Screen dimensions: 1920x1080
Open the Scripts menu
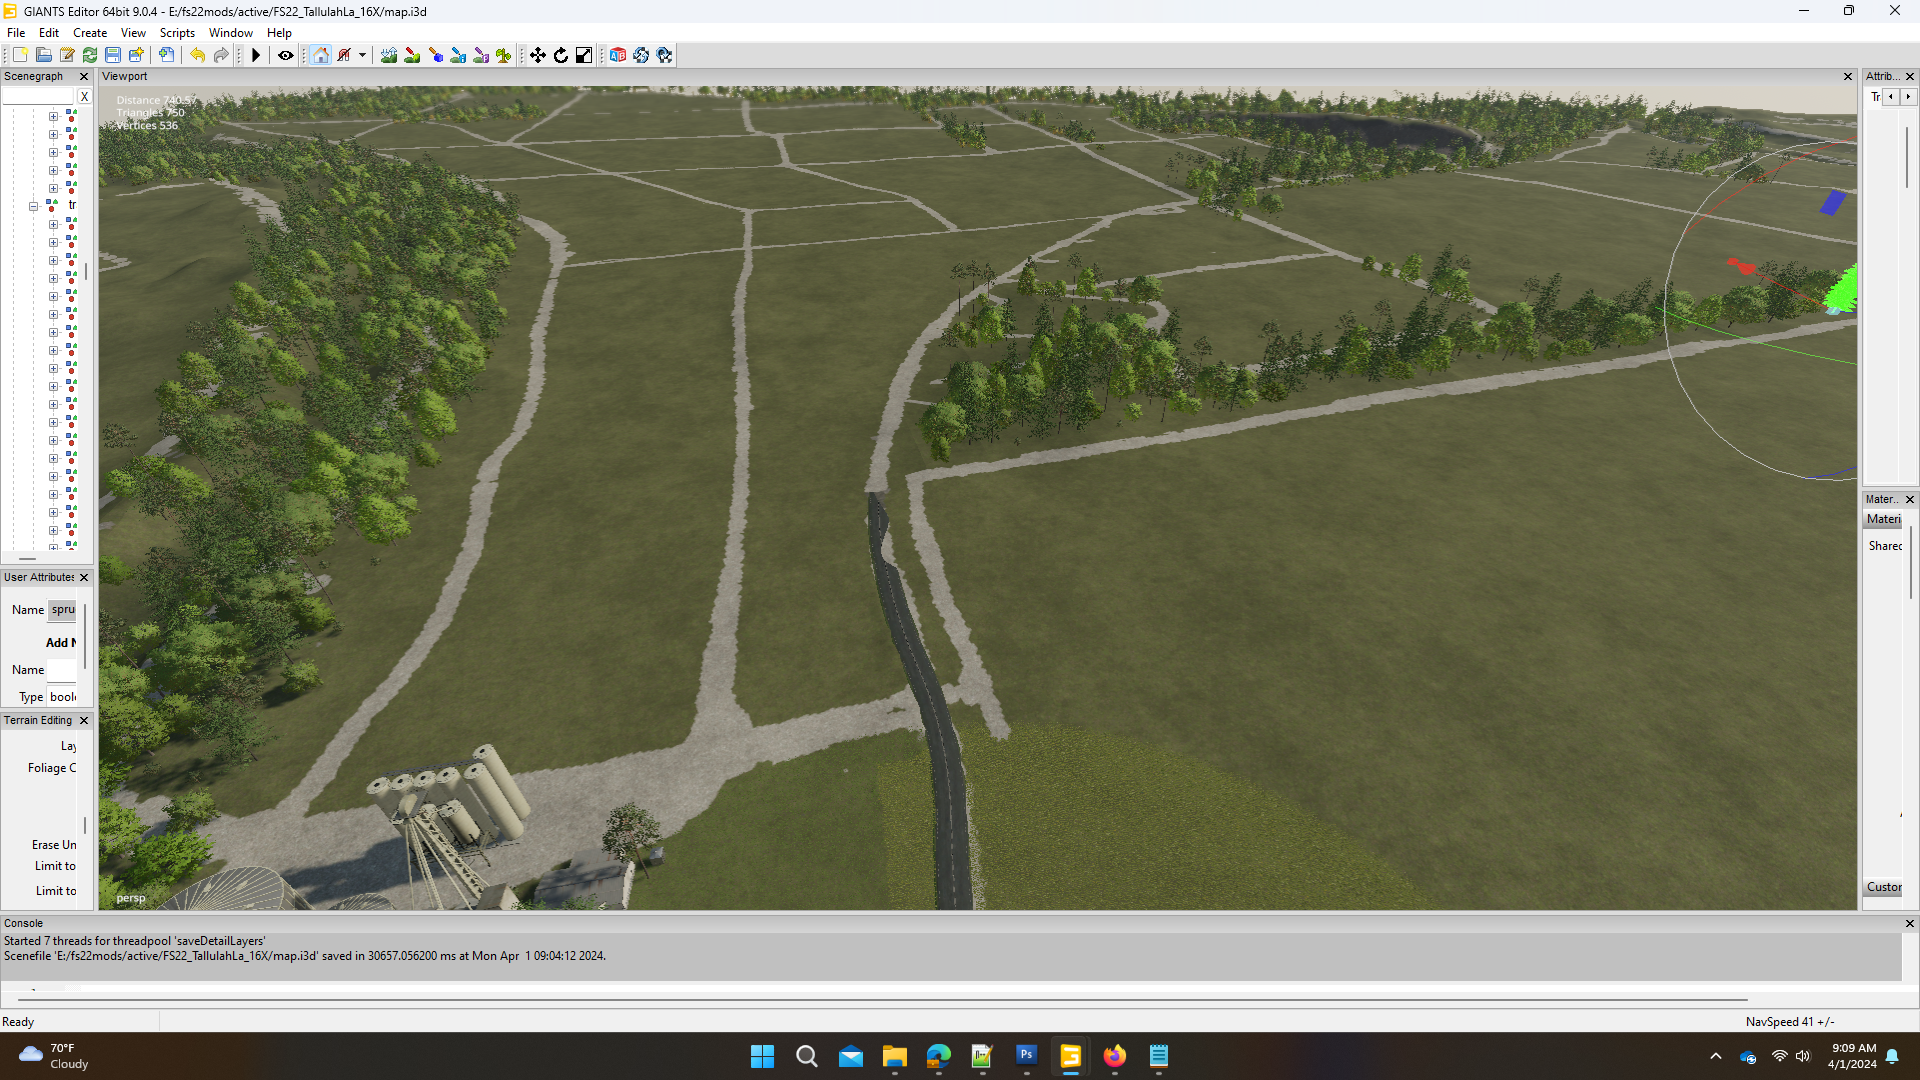pos(177,33)
